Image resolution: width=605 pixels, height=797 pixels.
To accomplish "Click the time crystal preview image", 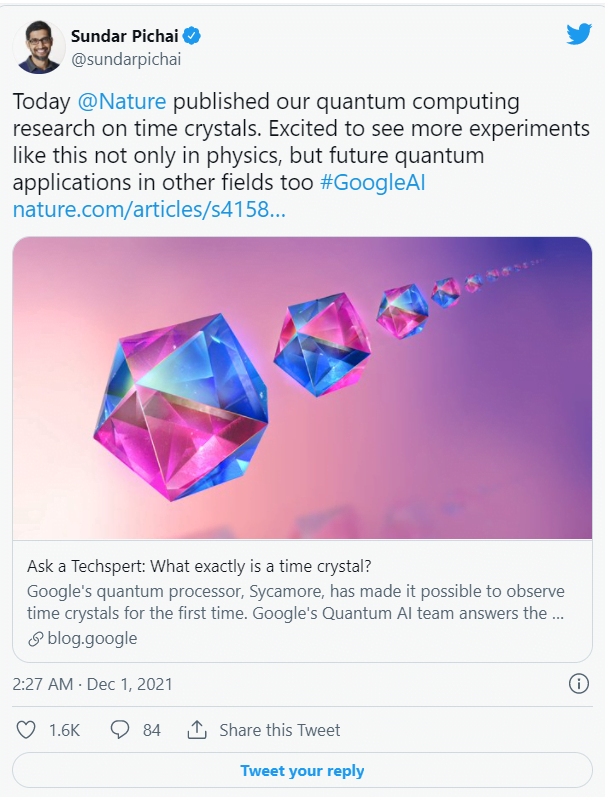I will [x=302, y=388].
